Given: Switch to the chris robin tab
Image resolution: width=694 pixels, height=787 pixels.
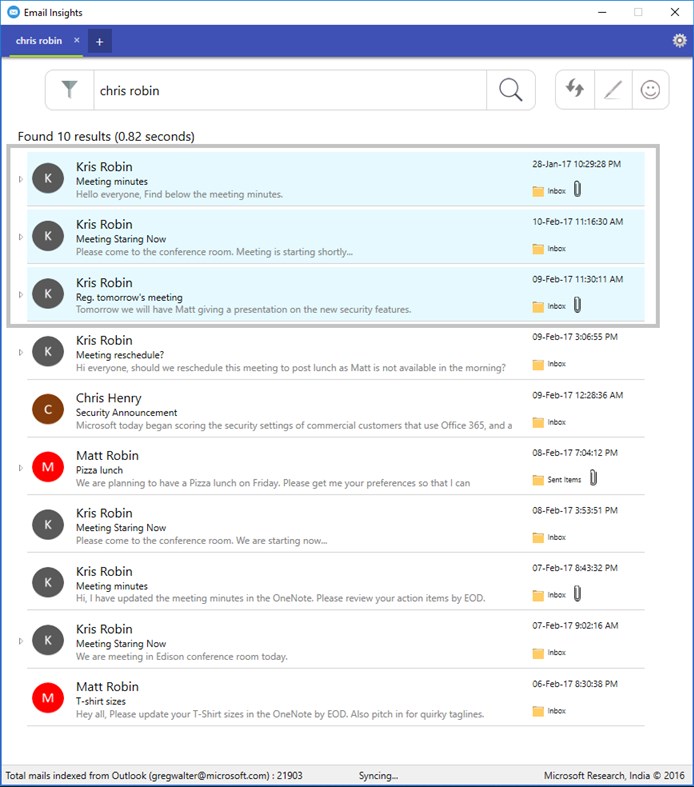Looking at the screenshot, I should 39,41.
